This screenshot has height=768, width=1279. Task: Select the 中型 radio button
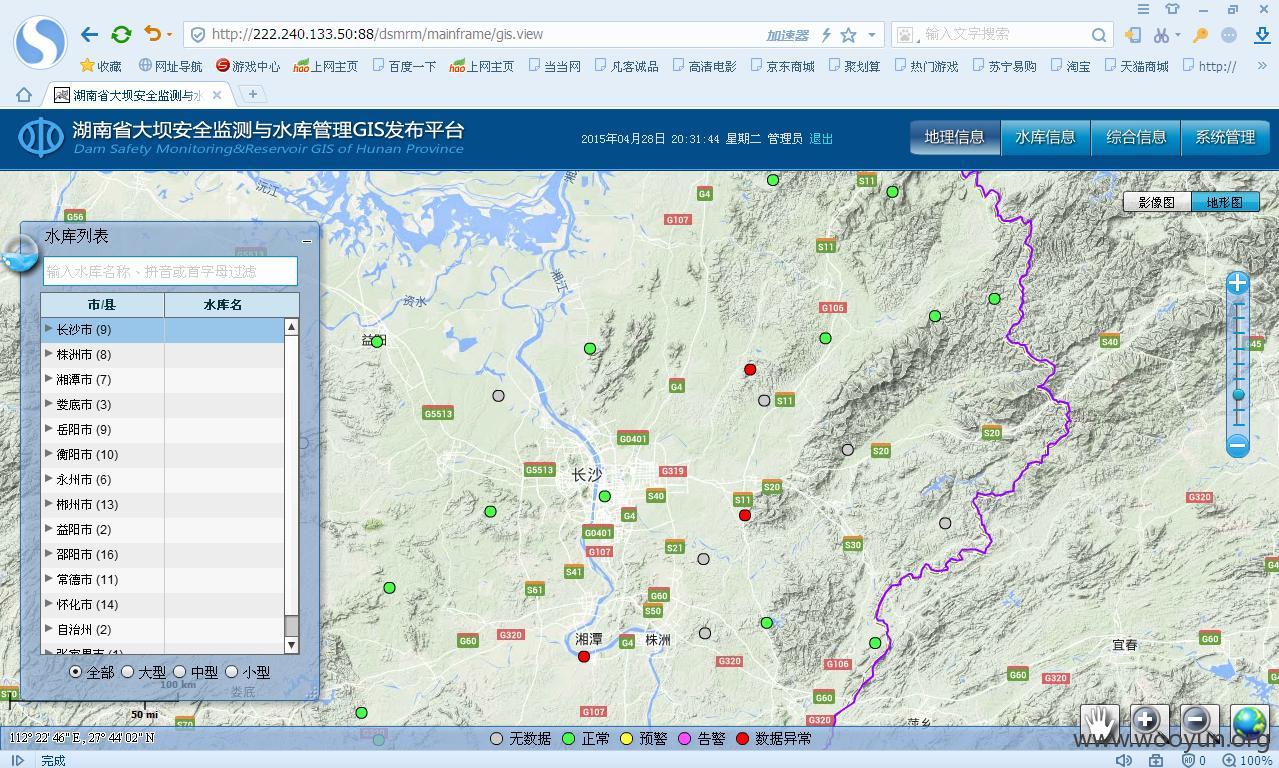[179, 672]
